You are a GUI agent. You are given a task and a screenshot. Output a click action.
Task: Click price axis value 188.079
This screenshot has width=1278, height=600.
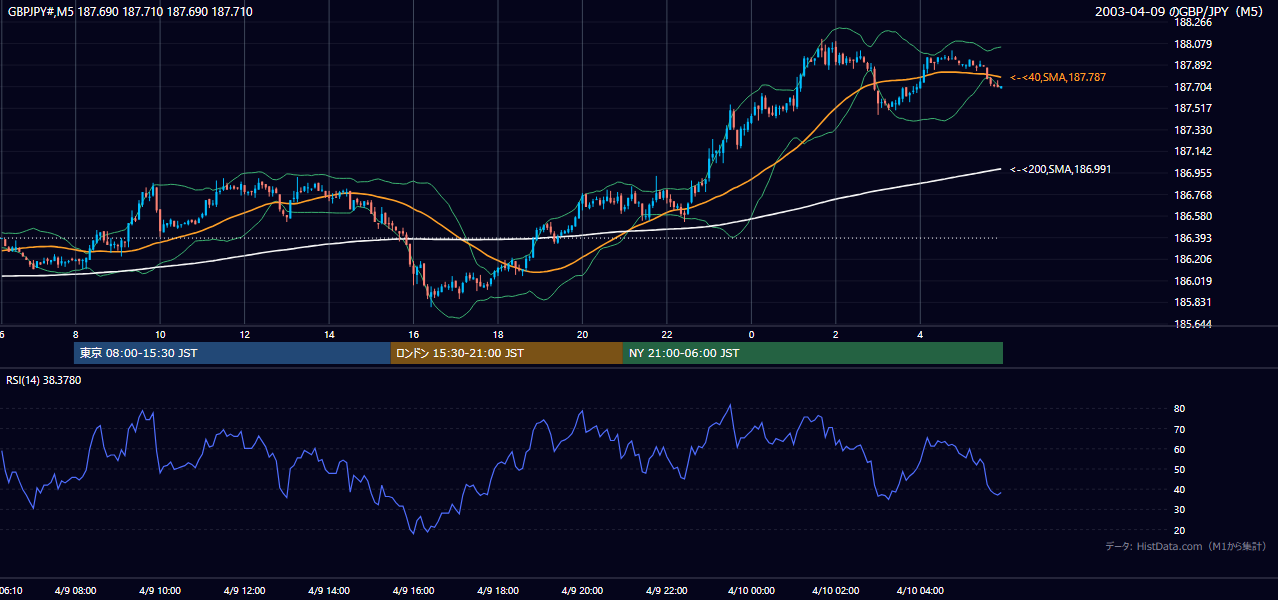pos(1193,44)
